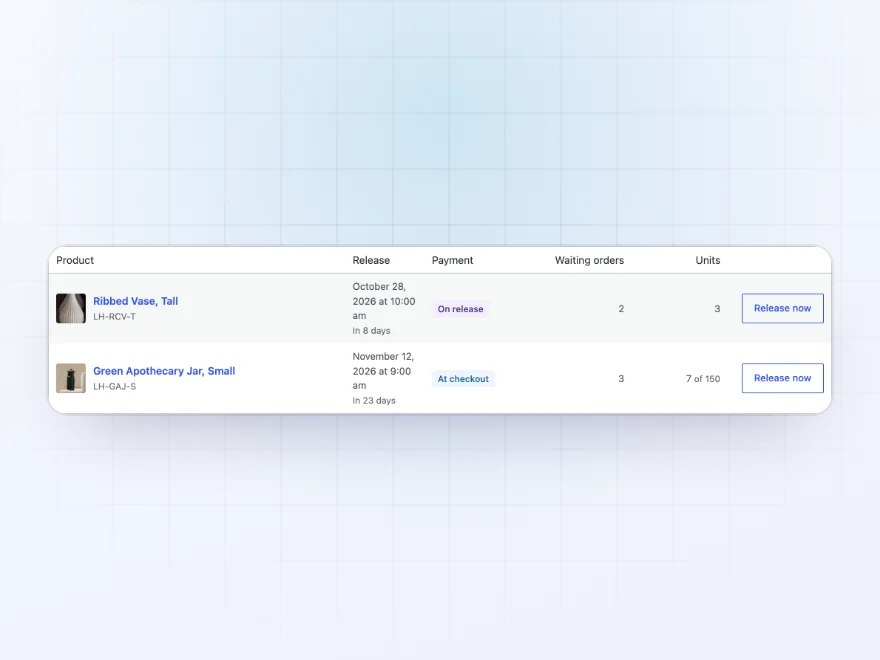
Task: Click waiting orders value 2 for Ribbed Vase
Action: point(621,309)
